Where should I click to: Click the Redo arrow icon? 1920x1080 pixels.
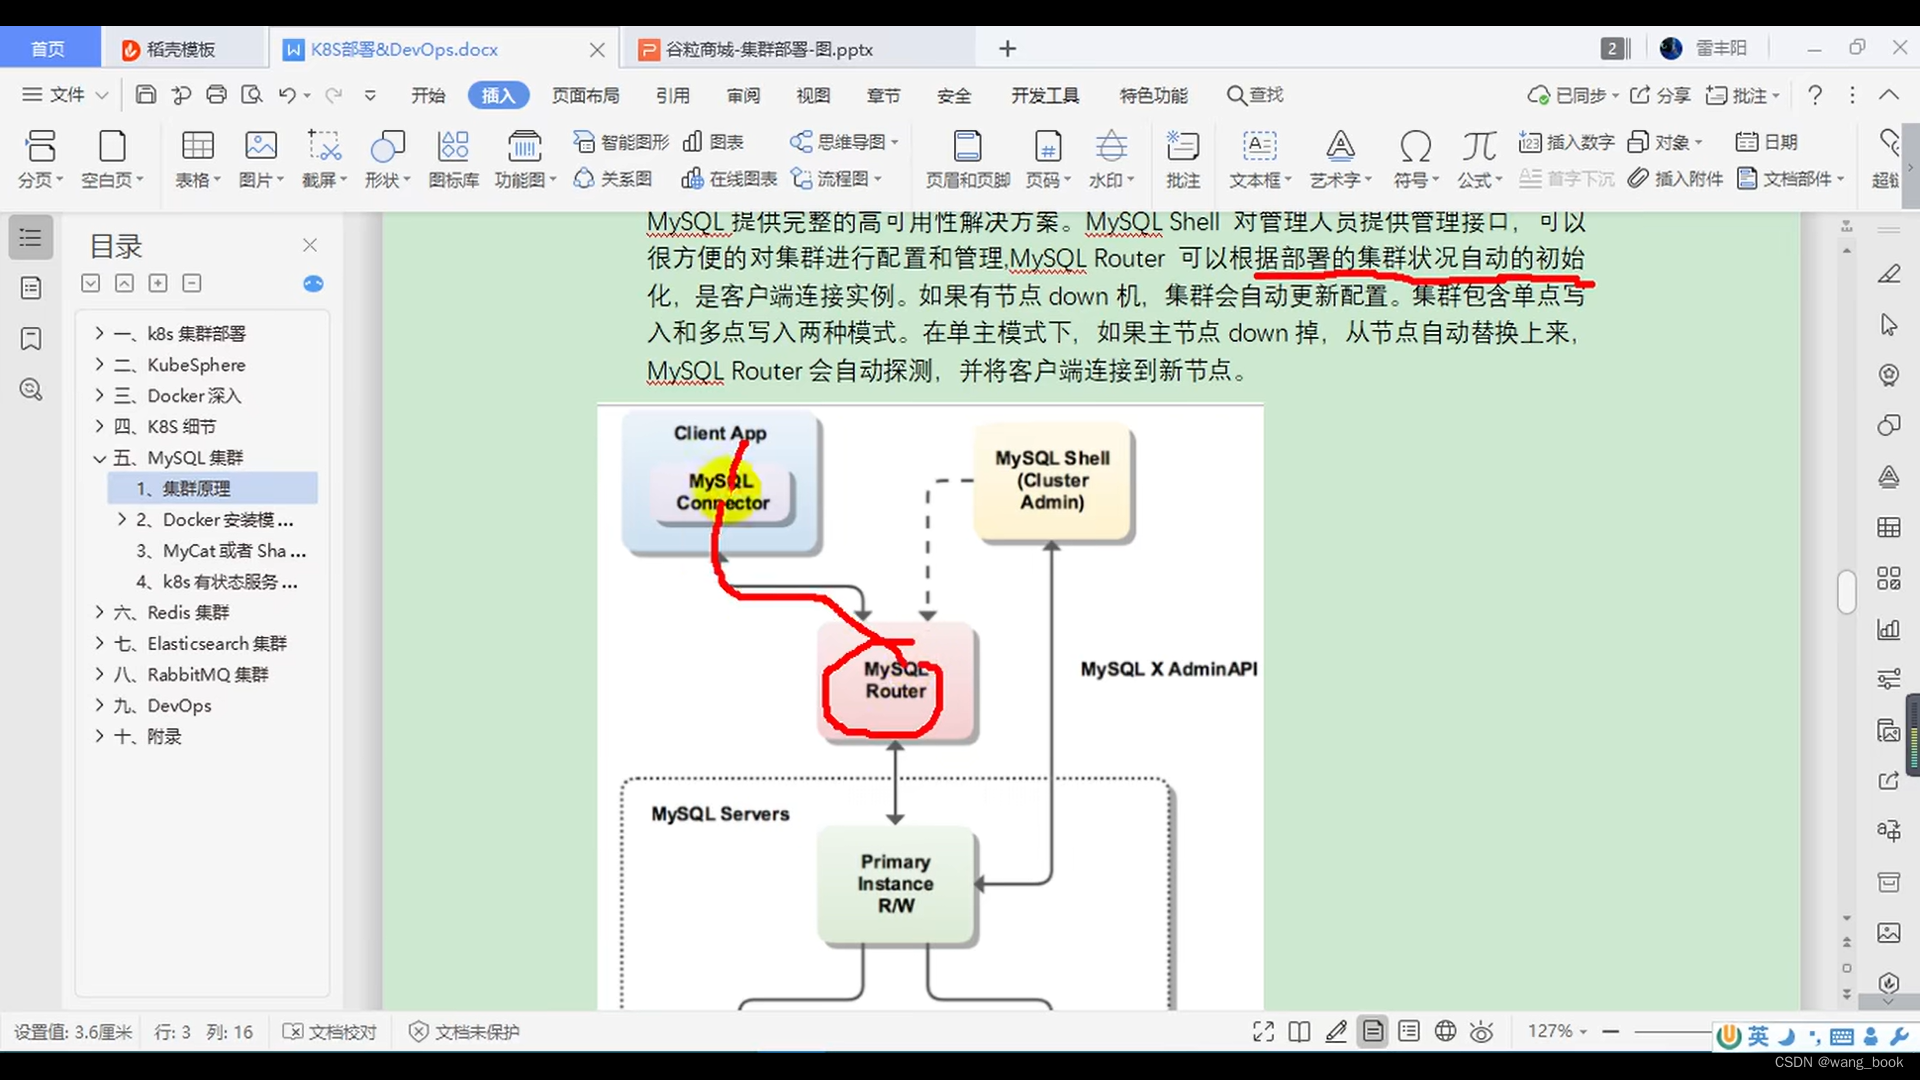[333, 95]
